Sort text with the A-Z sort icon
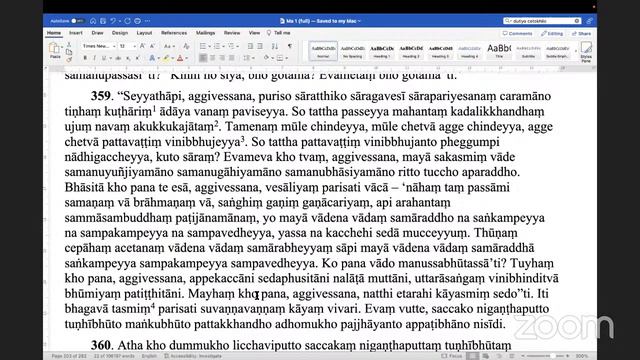This screenshot has width=640, height=360. pyautogui.click(x=275, y=47)
